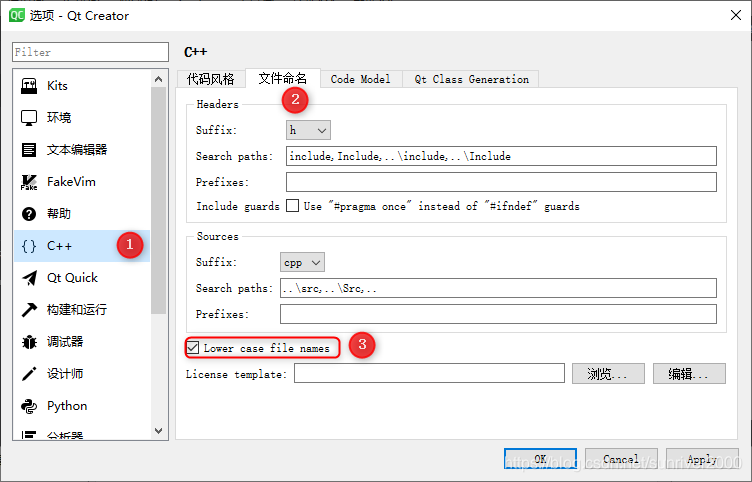Select the C++ curly braces icon
This screenshot has width=752, height=482.
tap(29, 246)
